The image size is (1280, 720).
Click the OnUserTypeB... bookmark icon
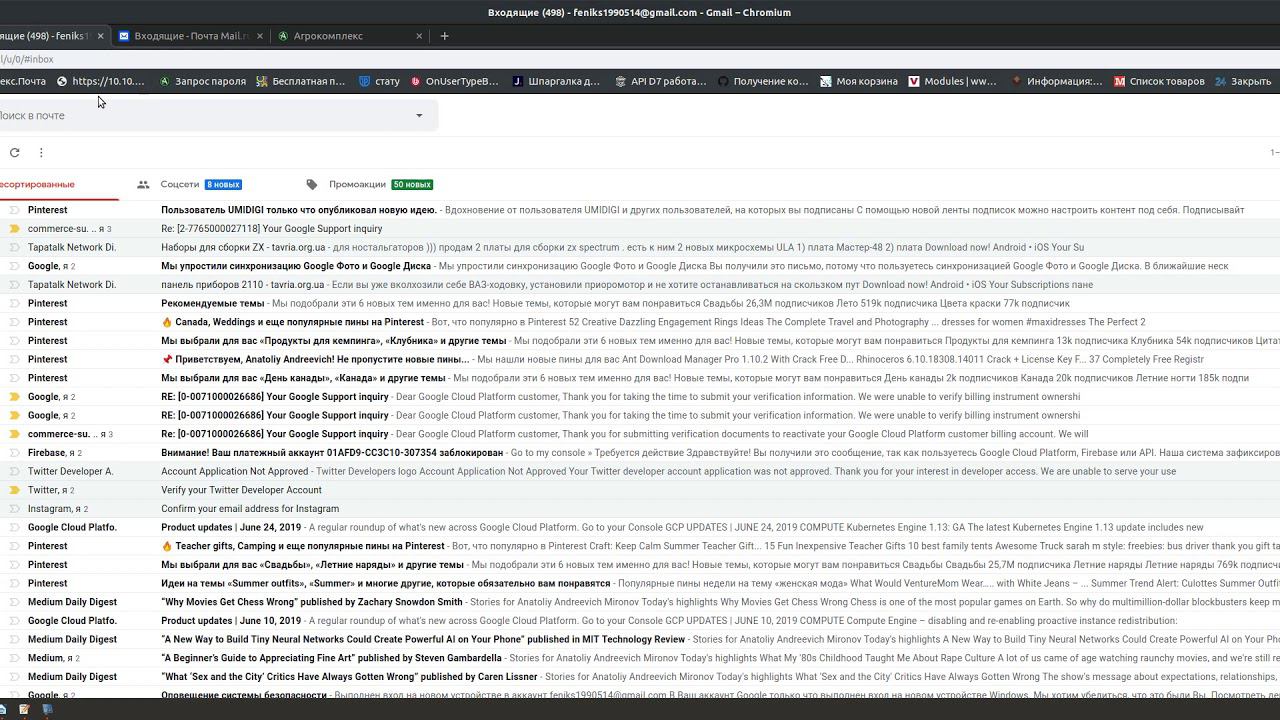click(x=416, y=82)
